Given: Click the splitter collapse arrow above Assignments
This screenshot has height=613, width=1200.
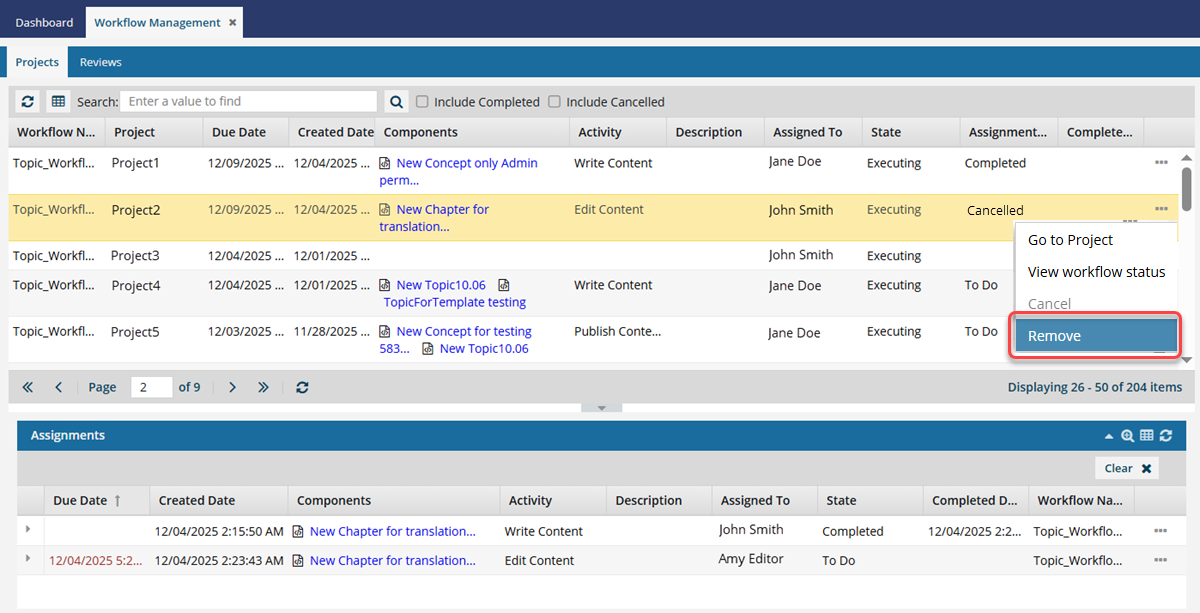Looking at the screenshot, I should 601,407.
